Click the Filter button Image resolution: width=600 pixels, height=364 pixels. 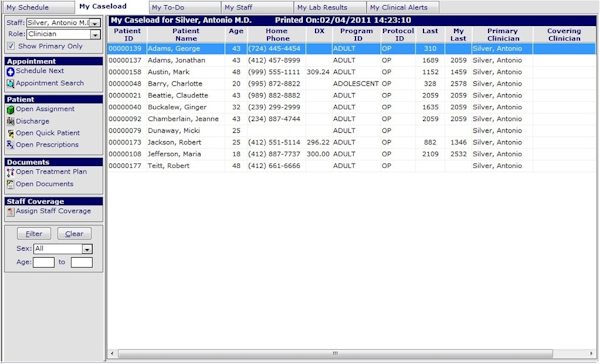(x=34, y=234)
